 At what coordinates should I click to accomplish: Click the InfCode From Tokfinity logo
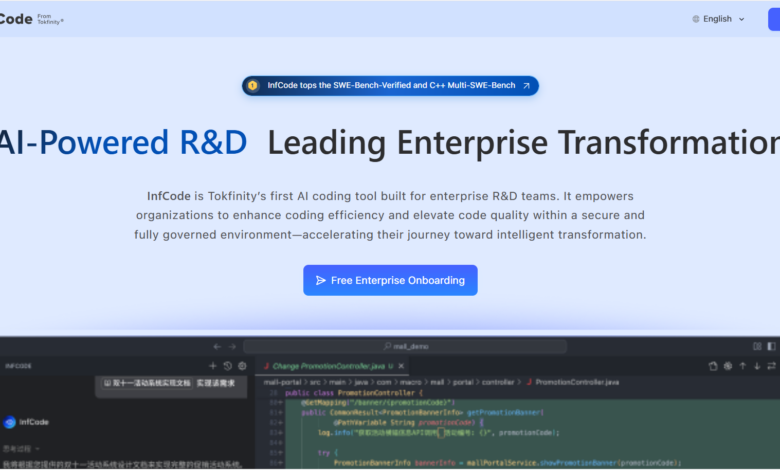pyautogui.click(x=31, y=19)
